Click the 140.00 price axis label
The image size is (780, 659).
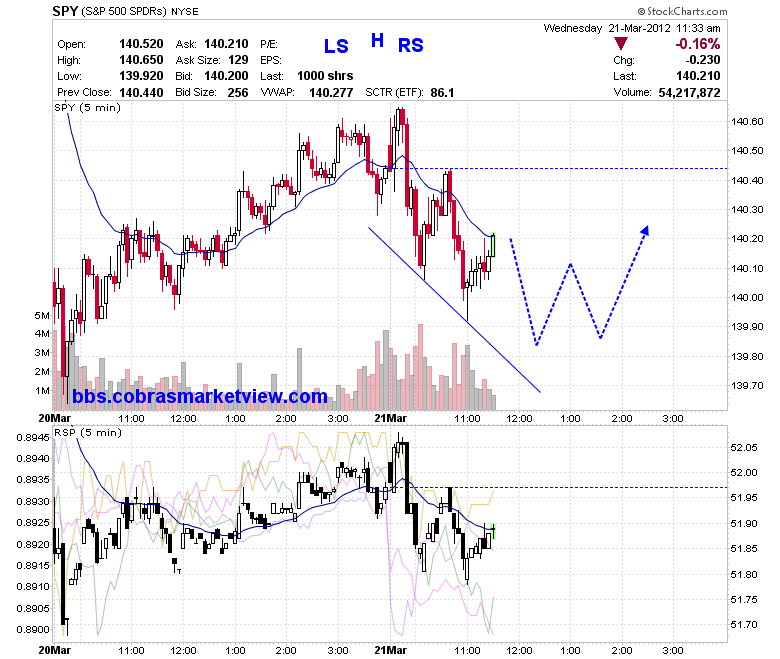point(747,297)
